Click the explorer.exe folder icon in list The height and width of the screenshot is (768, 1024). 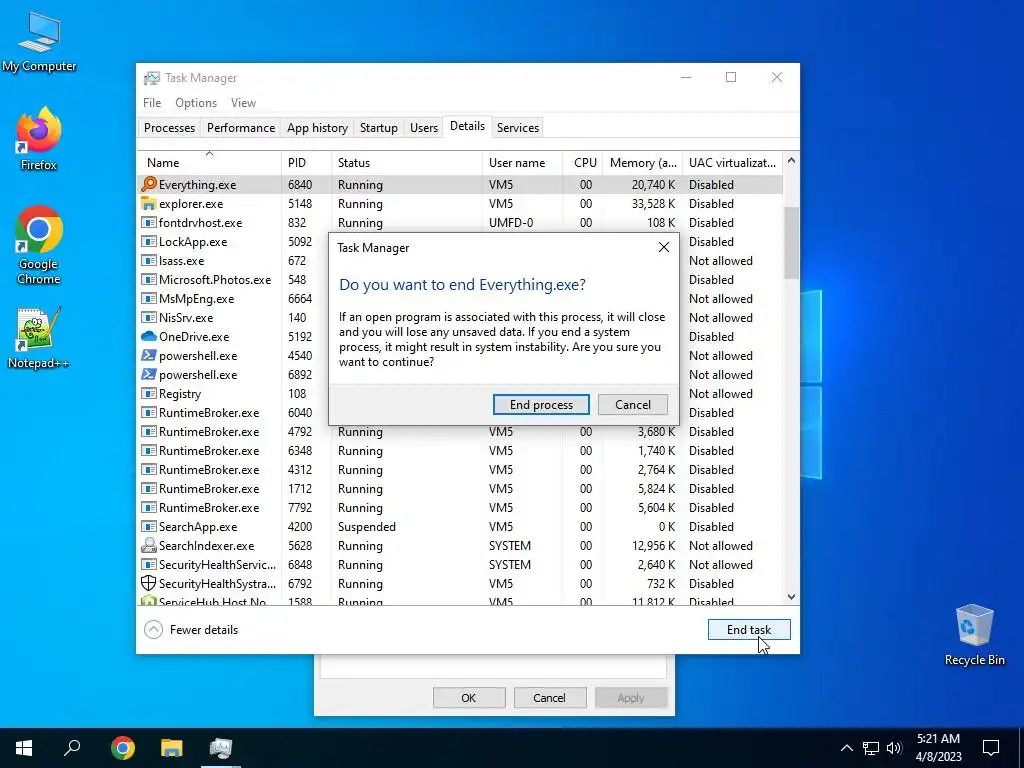click(x=149, y=204)
